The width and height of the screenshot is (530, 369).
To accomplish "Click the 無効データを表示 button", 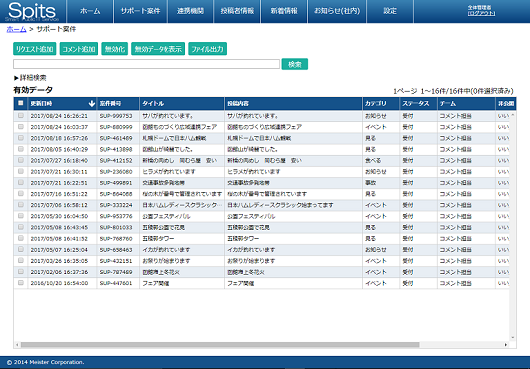I will click(x=158, y=49).
